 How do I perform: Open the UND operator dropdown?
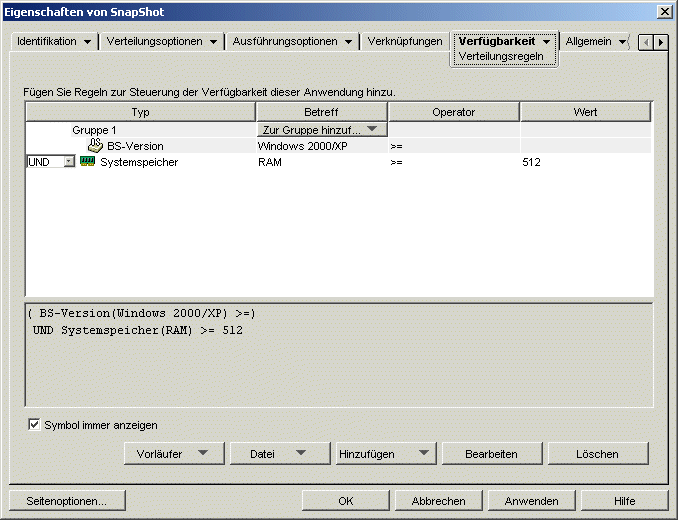point(68,162)
